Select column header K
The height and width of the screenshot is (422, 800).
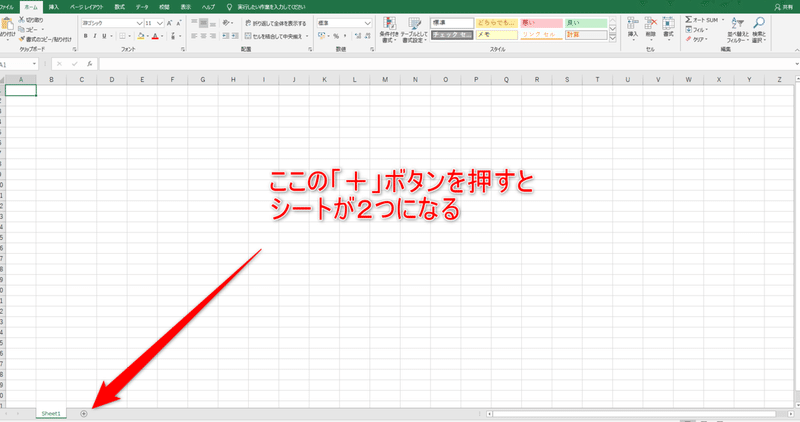(324, 80)
